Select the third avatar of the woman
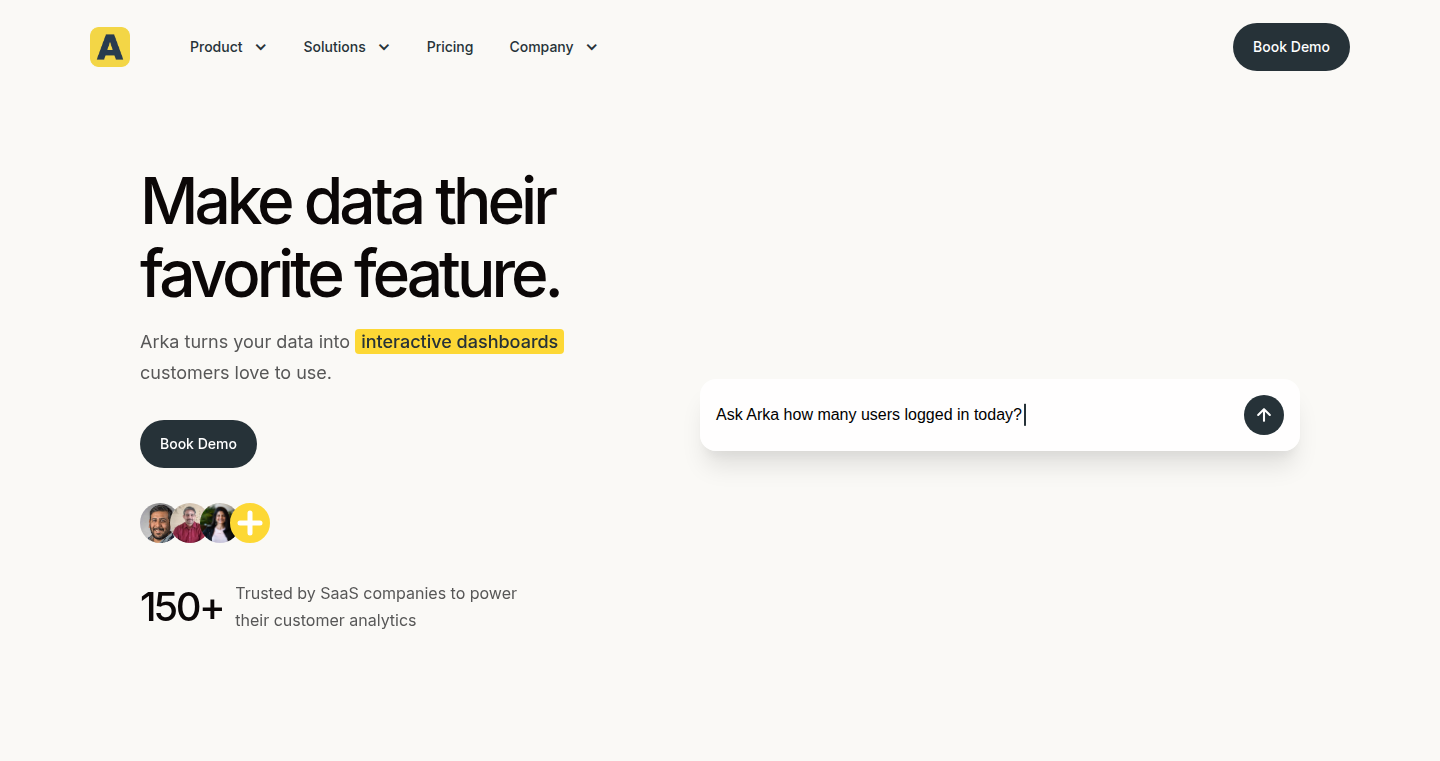The image size is (1440, 761). [x=219, y=523]
